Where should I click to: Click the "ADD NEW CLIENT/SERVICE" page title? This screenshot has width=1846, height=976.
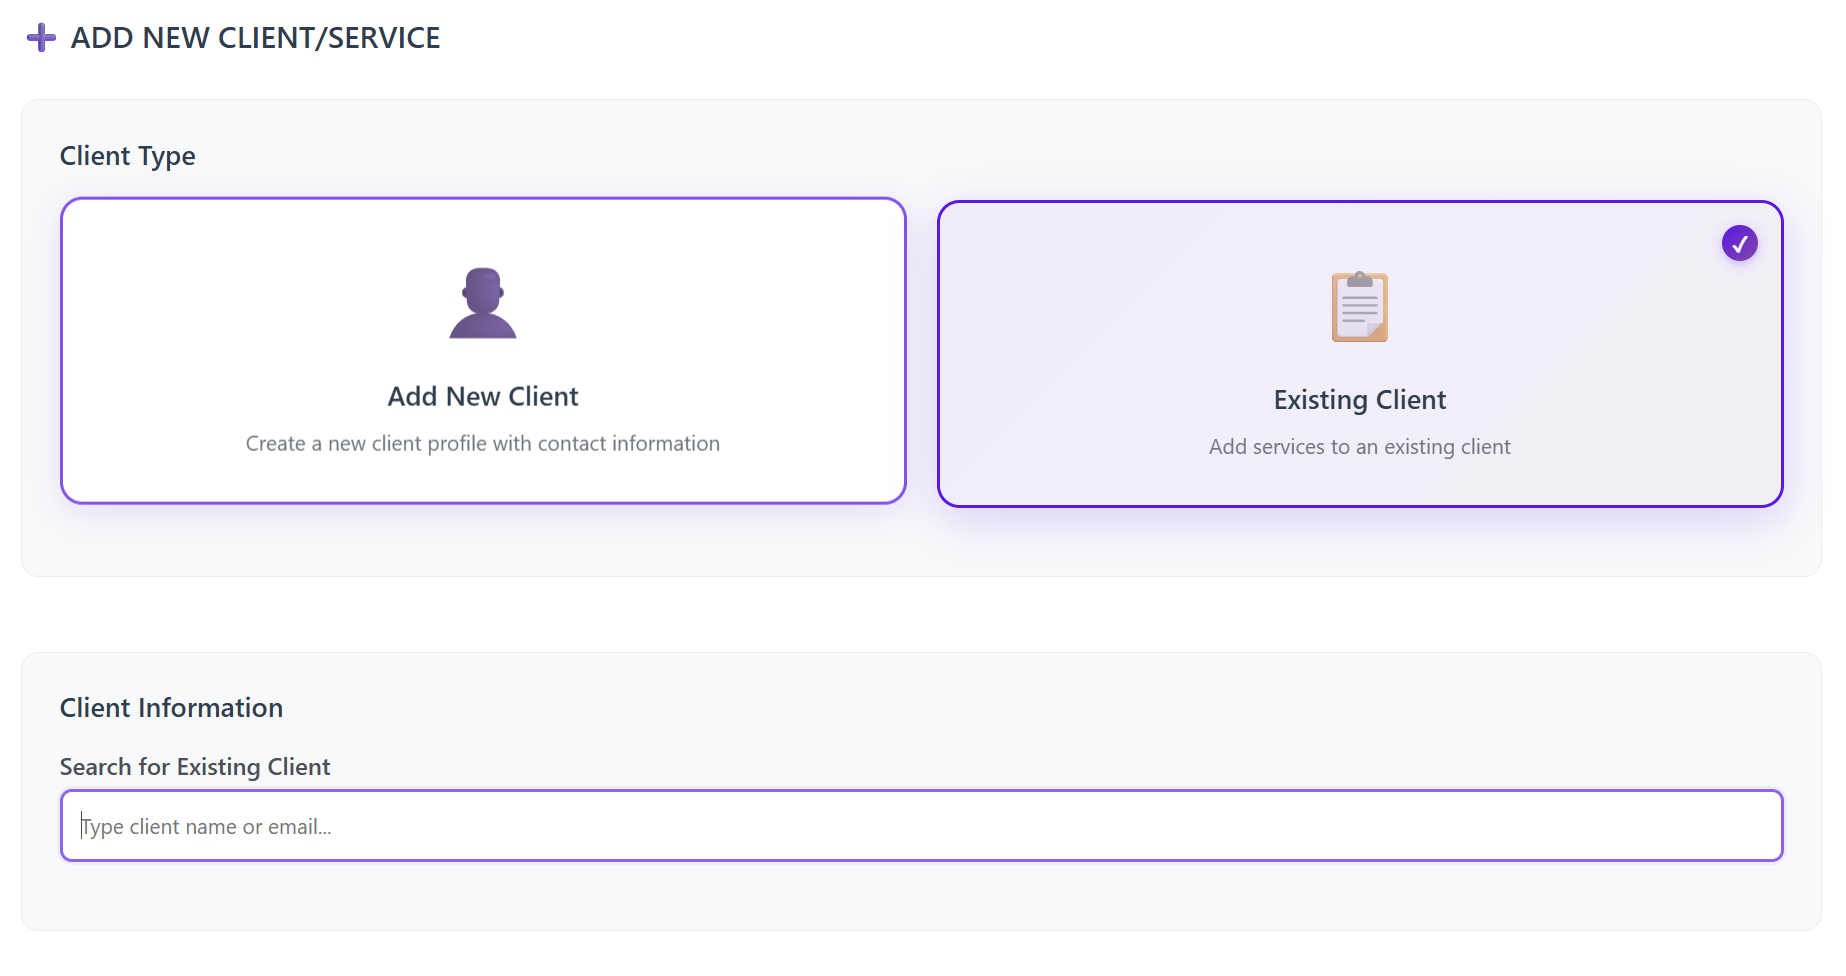tap(255, 38)
